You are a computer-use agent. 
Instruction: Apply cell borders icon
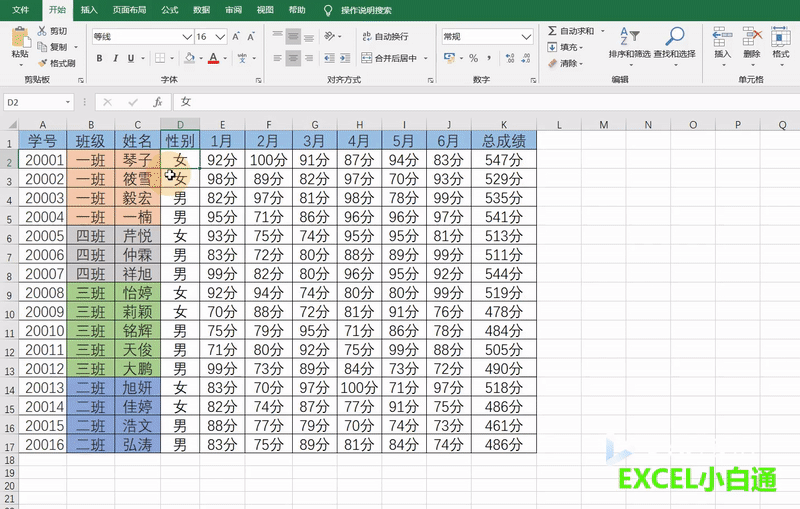pyautogui.click(x=160, y=58)
